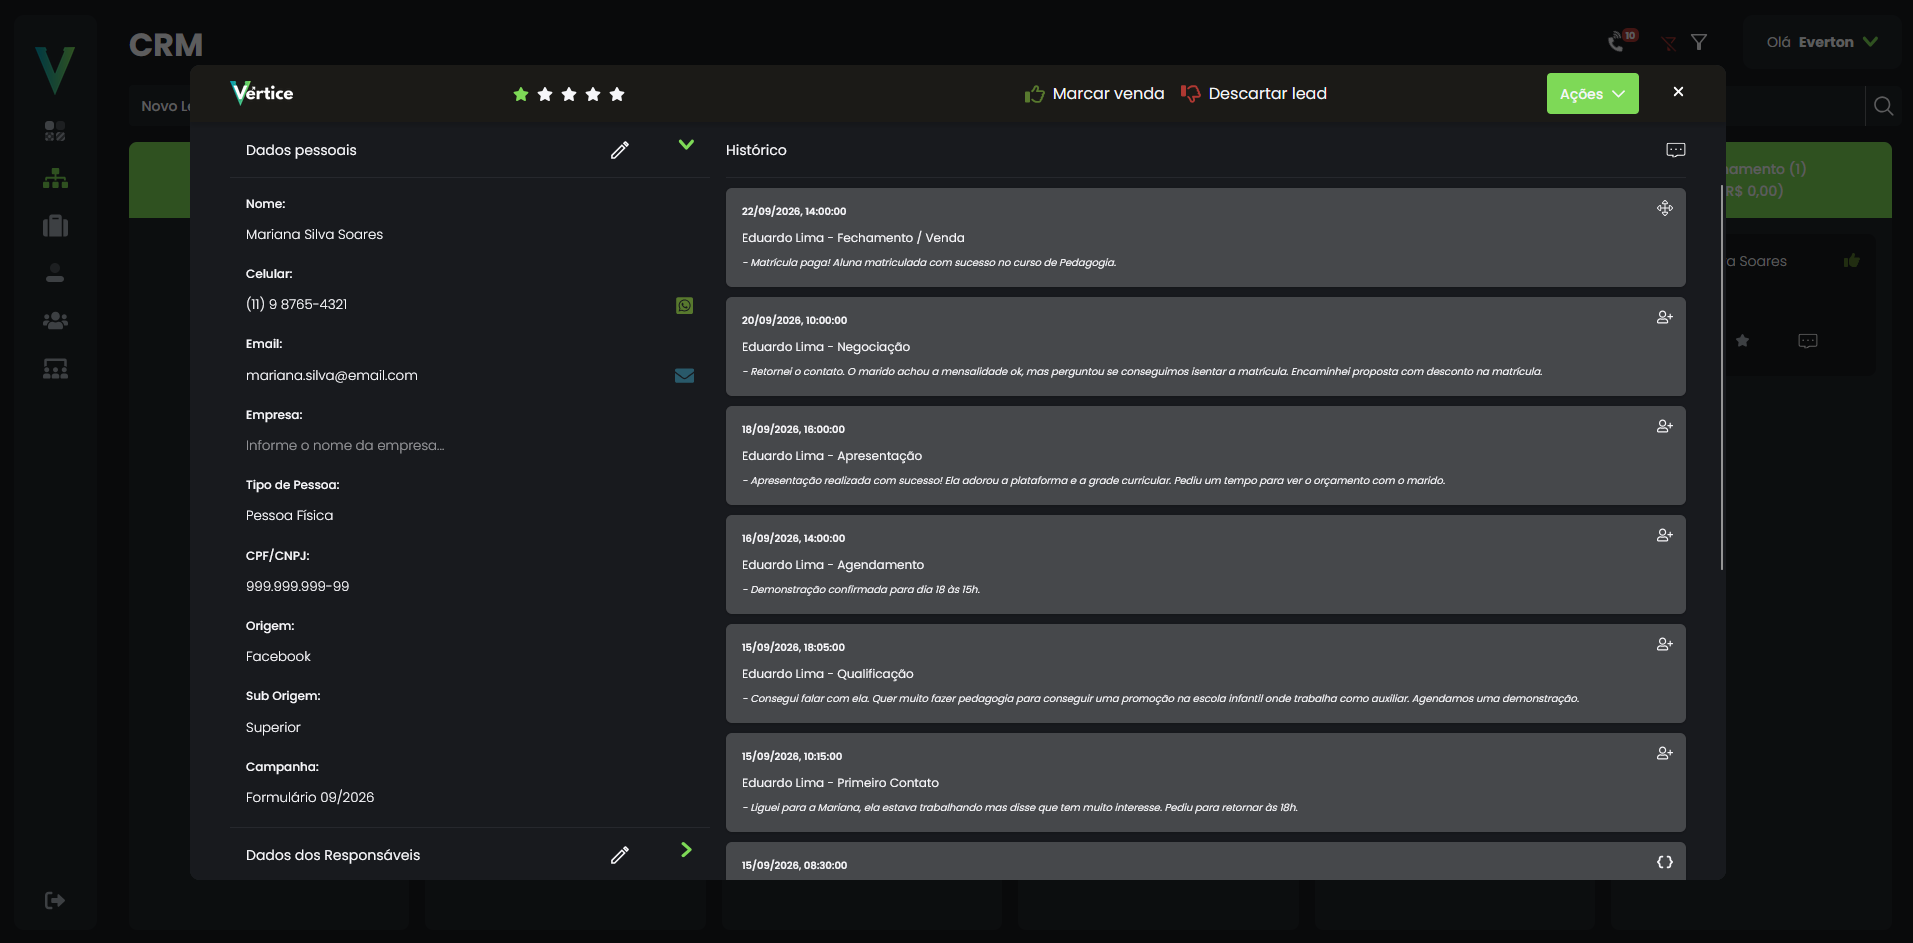Click the Apresentação history entry title
The height and width of the screenshot is (943, 1913).
[832, 456]
